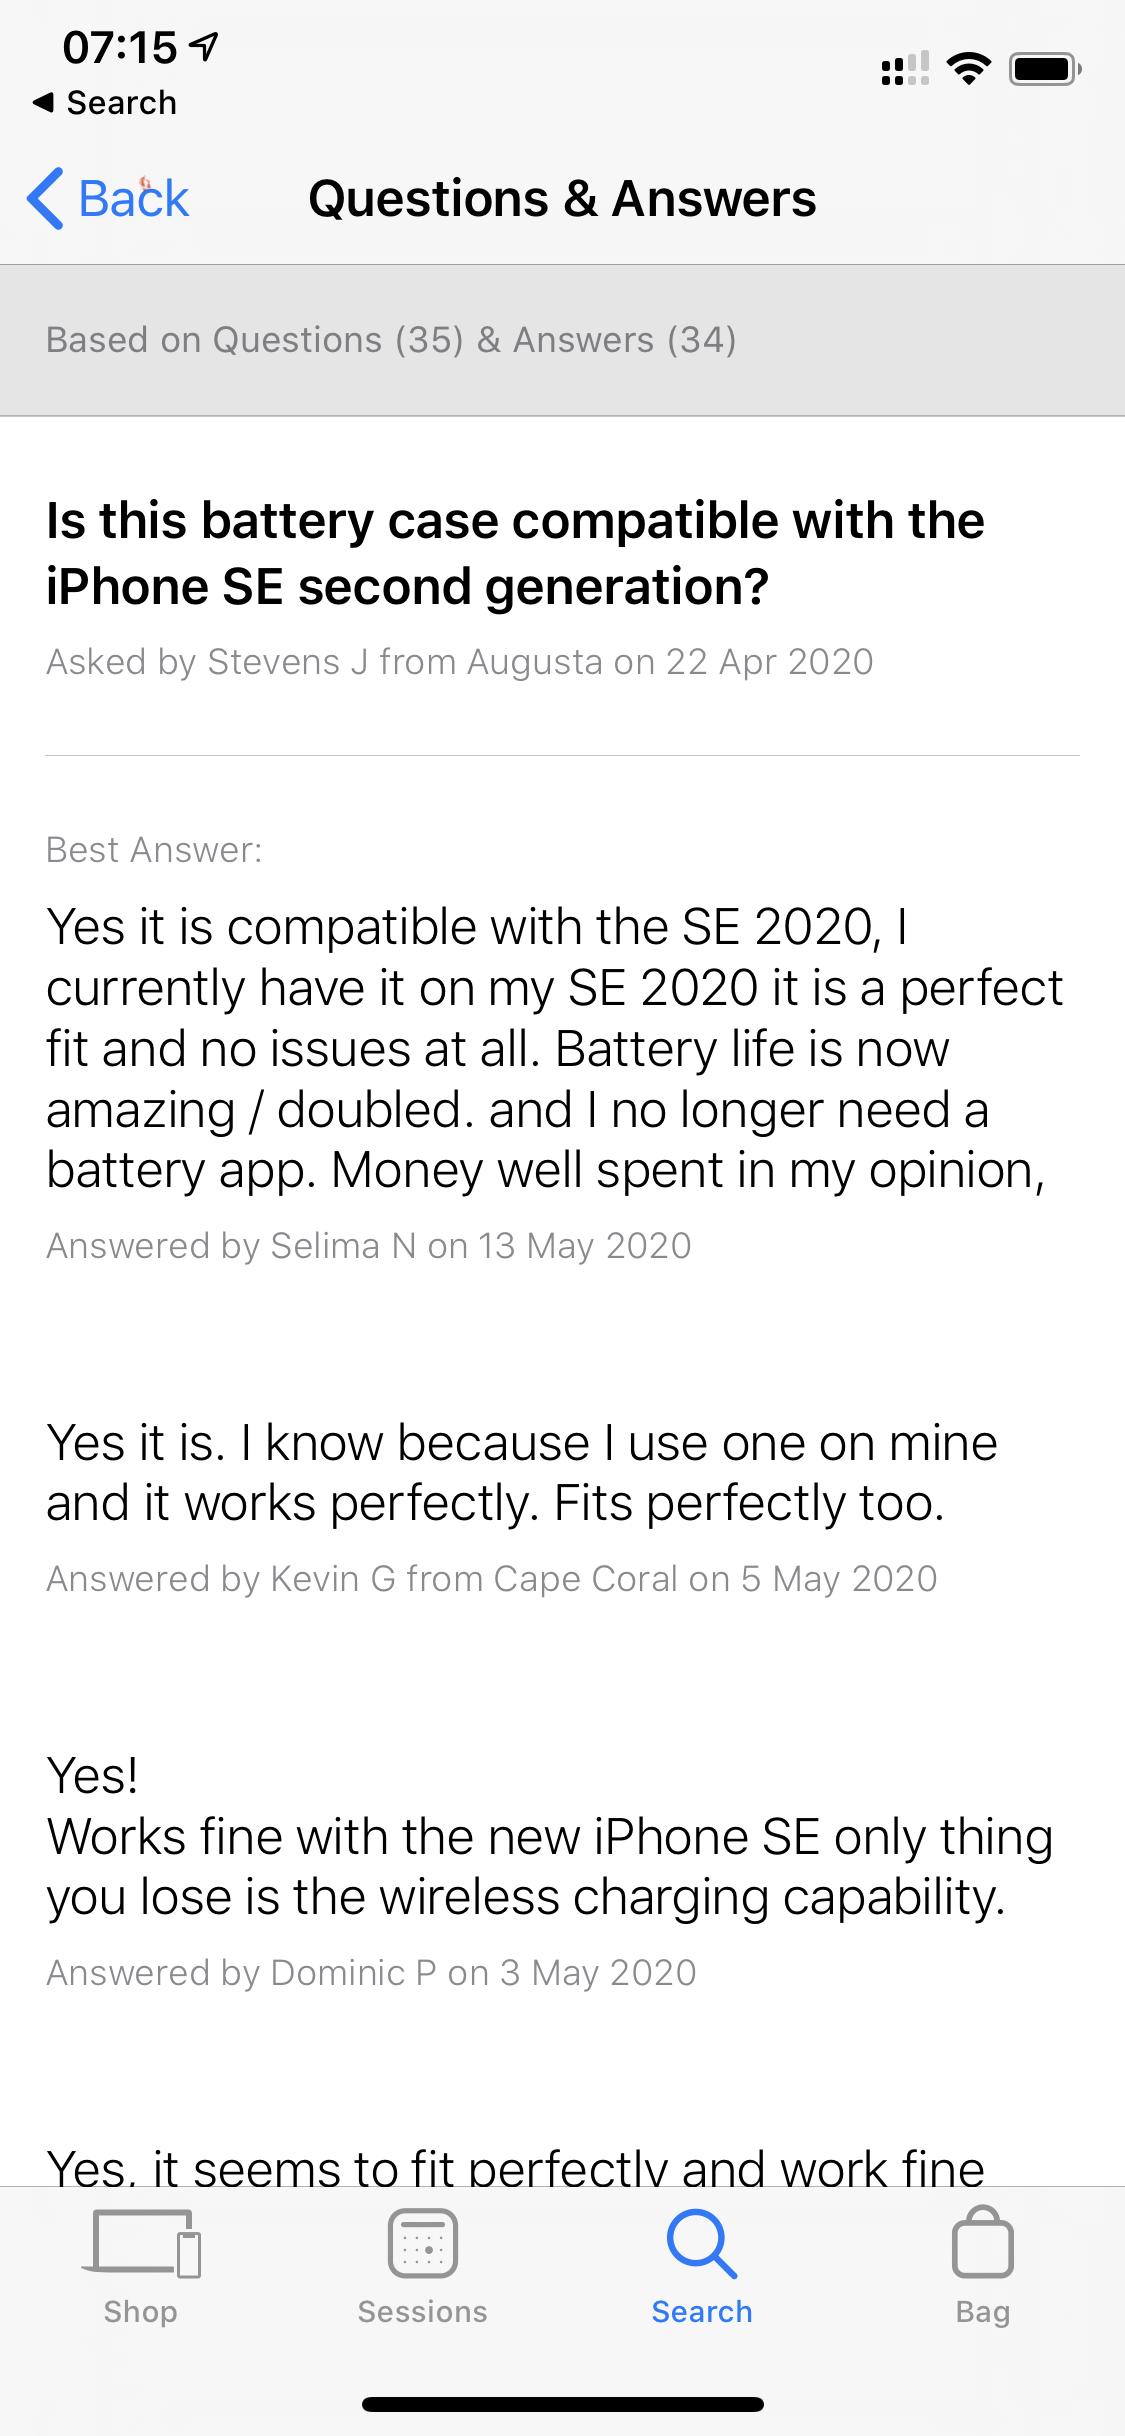Viewport: 1125px width, 2436px height.
Task: Tap the status bar time
Action: 120,47
